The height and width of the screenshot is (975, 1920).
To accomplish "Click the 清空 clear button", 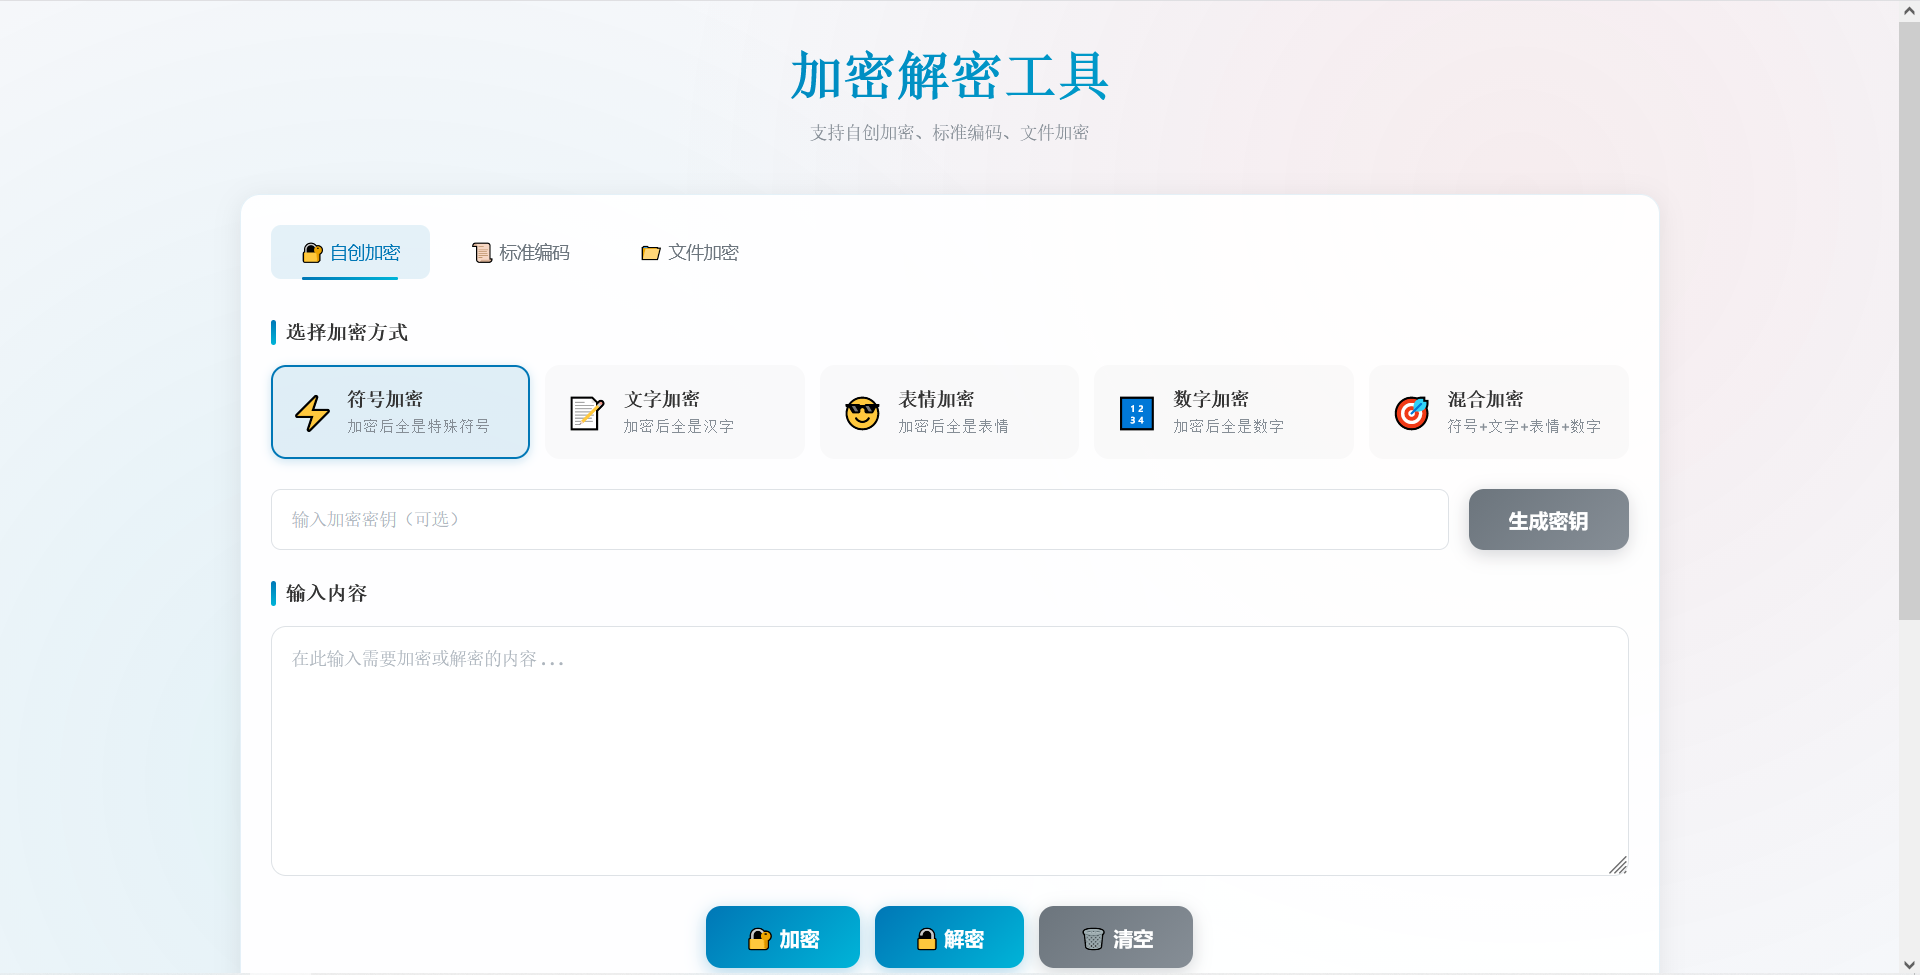I will click(x=1116, y=938).
